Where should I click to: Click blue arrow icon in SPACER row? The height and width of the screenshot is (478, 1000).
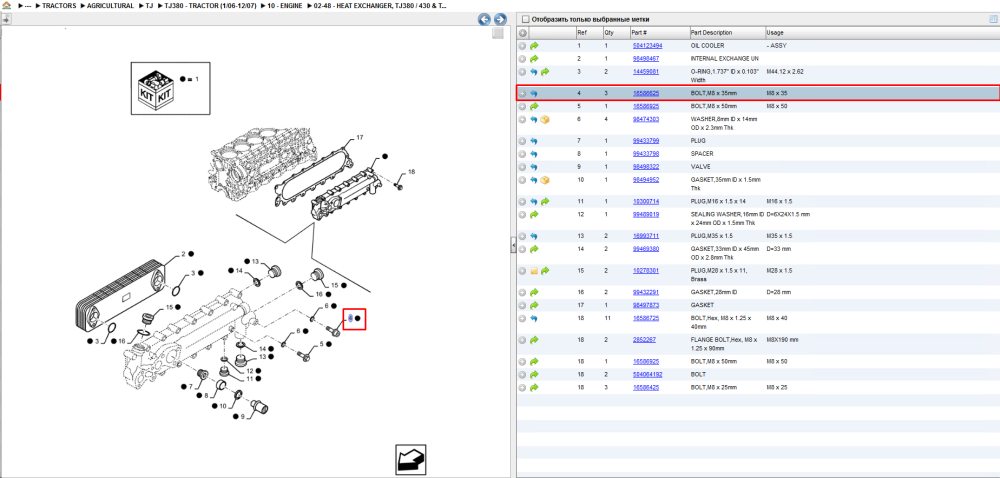point(534,154)
